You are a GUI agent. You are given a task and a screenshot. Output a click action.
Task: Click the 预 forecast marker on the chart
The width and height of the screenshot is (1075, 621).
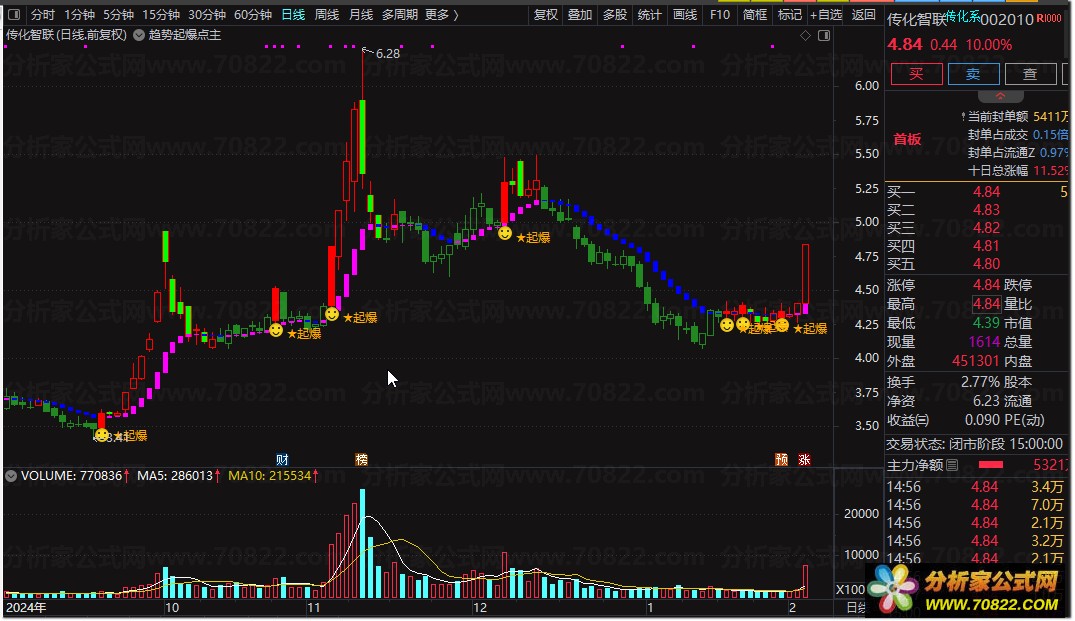coord(782,460)
